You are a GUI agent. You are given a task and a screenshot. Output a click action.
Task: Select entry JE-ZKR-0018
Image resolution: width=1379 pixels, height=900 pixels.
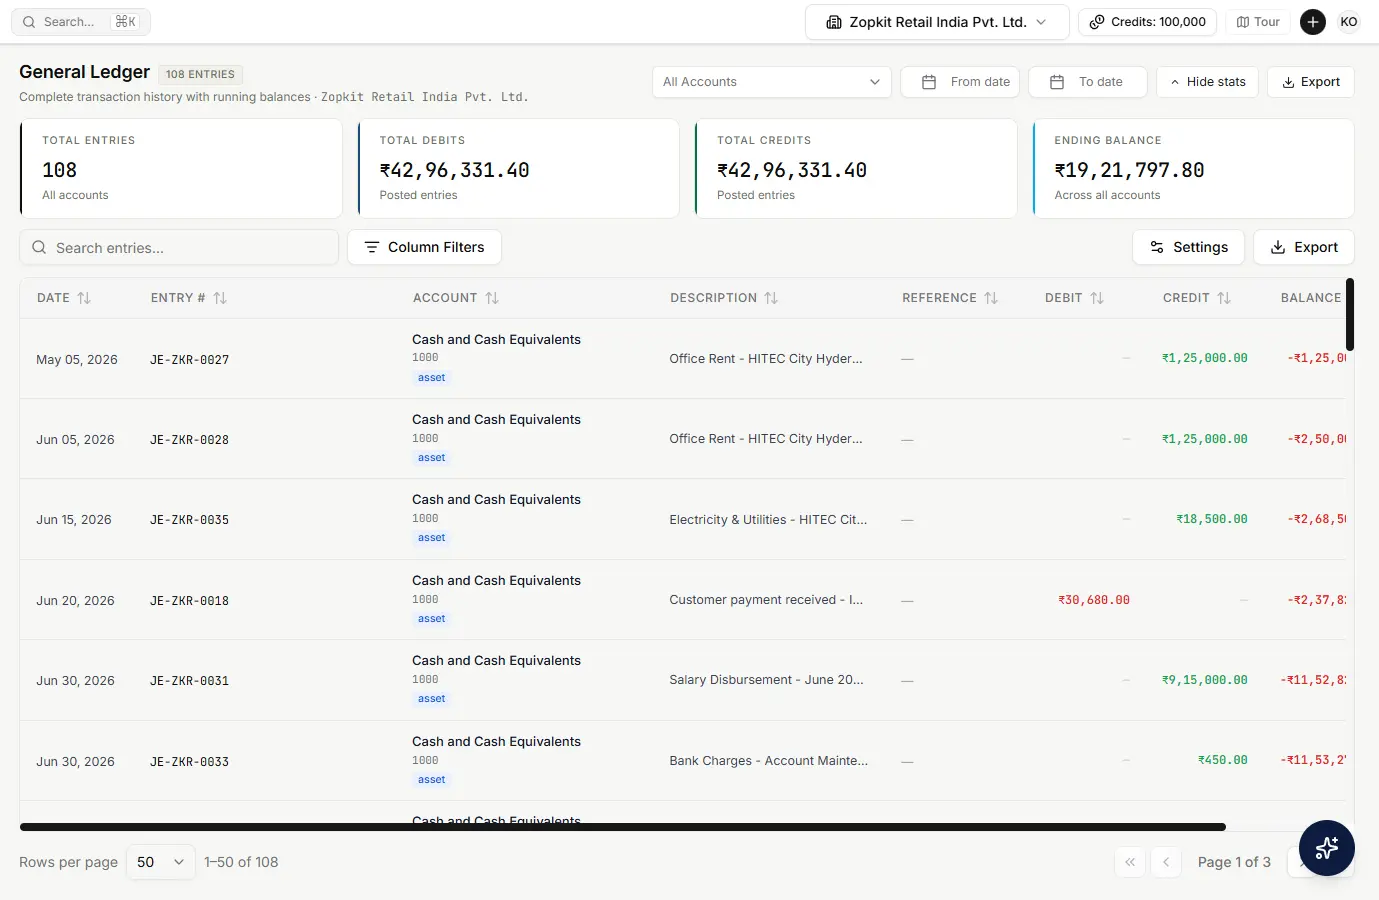(x=190, y=601)
